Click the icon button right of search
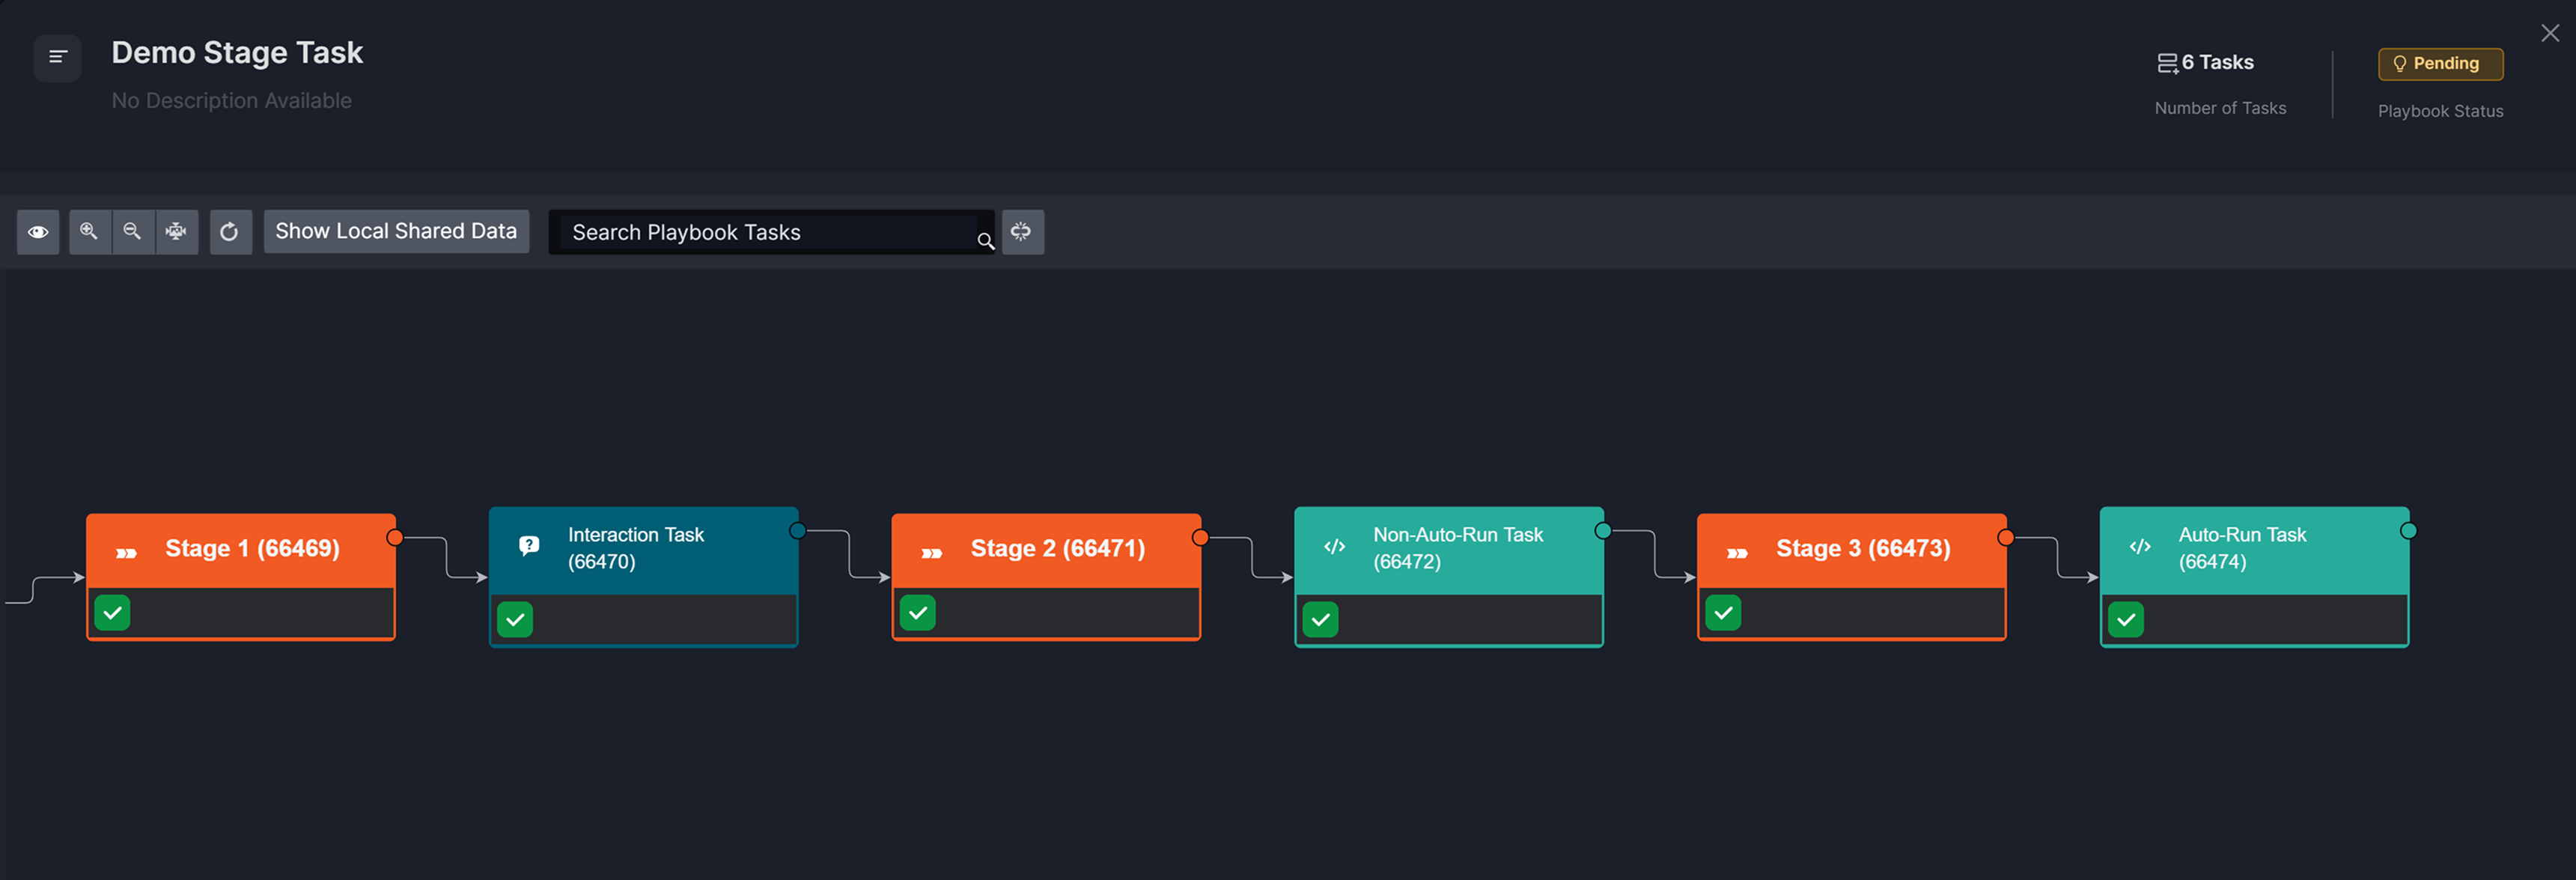Image resolution: width=2576 pixels, height=880 pixels. tap(1022, 232)
